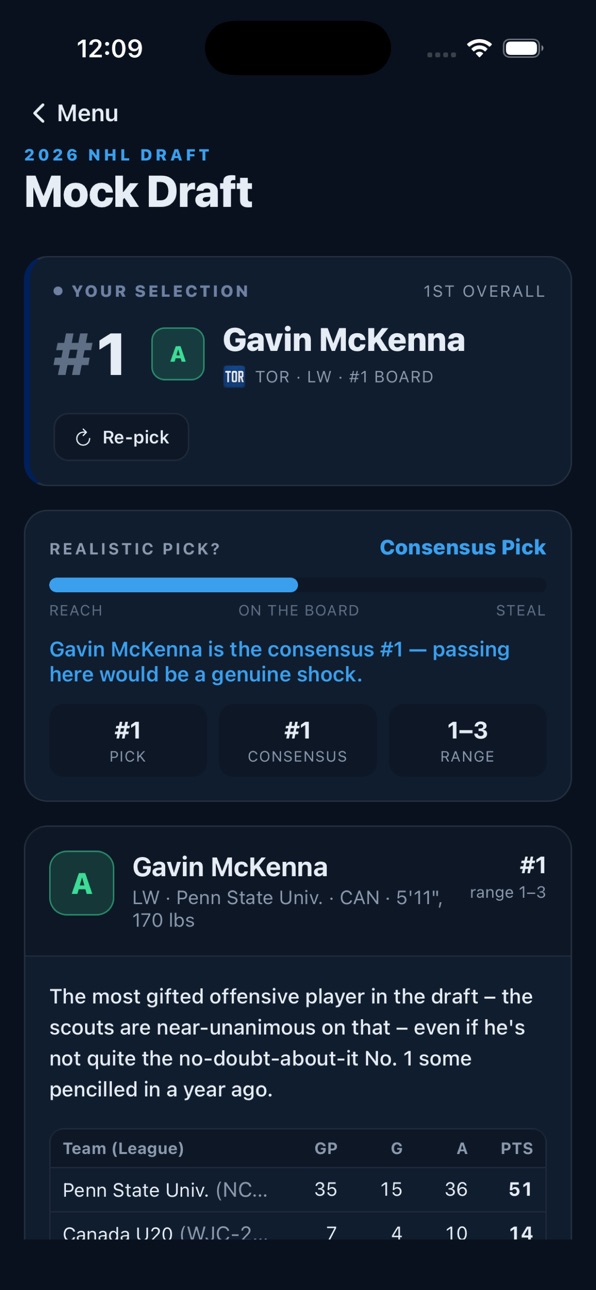
Task: Click the Wi-Fi status icon
Action: (480, 48)
